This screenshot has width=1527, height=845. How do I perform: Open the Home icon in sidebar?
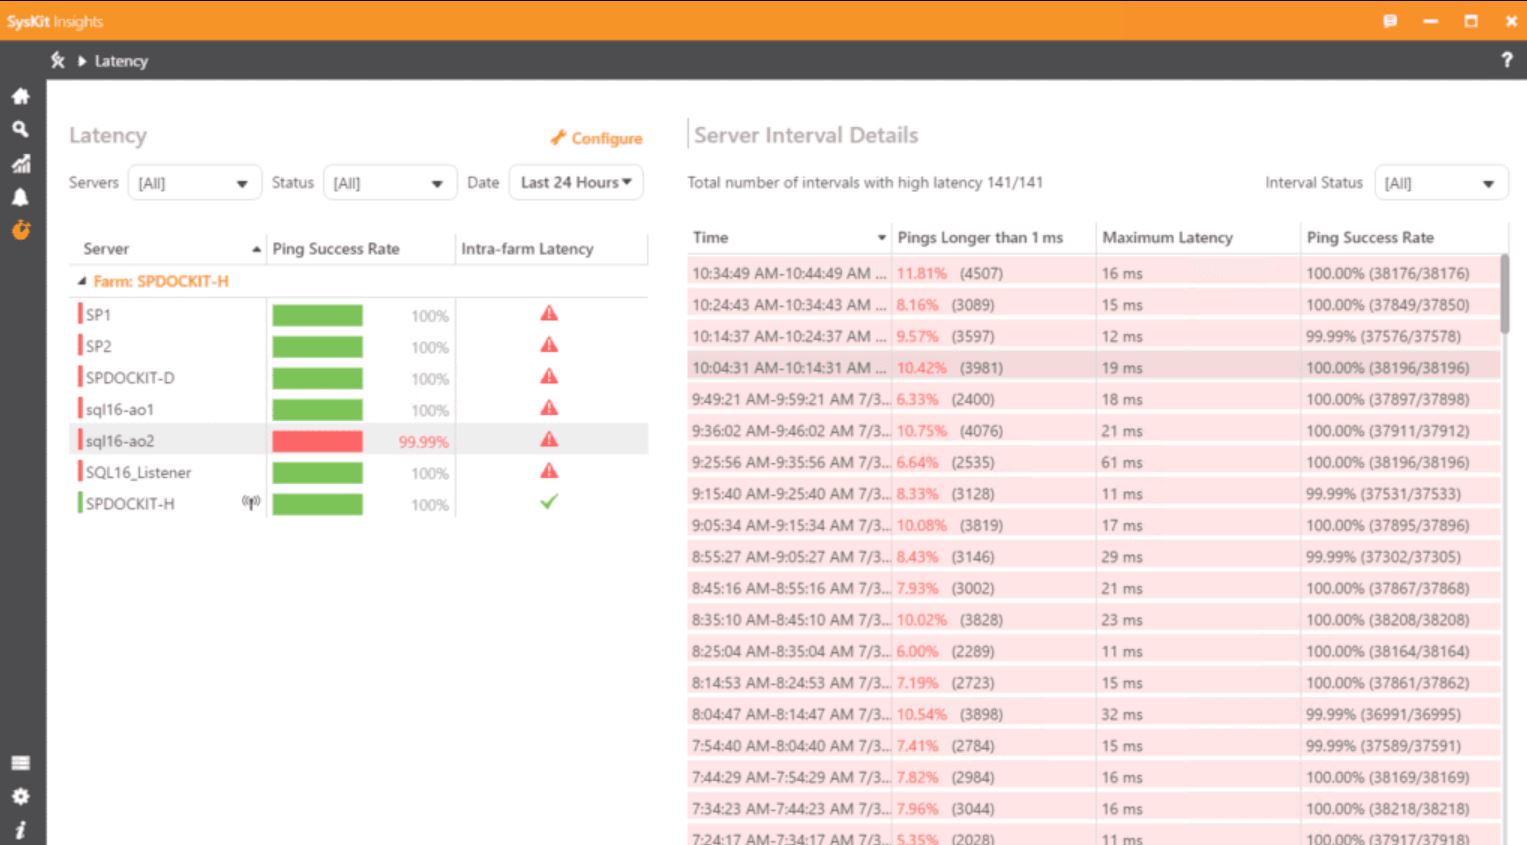[20, 96]
